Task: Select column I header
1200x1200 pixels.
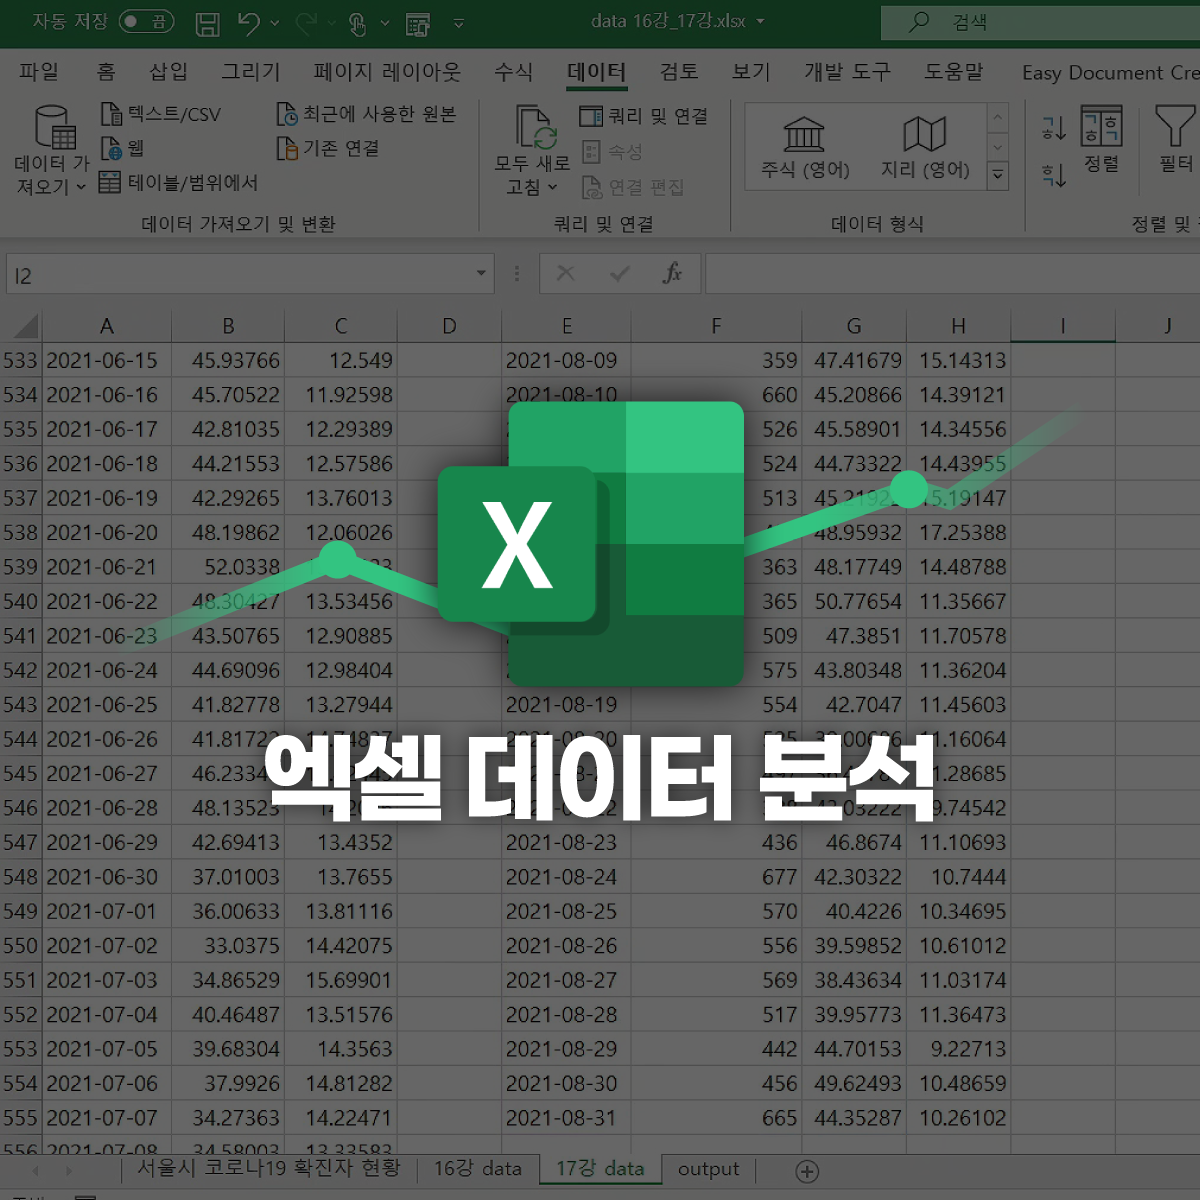Action: point(1063,326)
